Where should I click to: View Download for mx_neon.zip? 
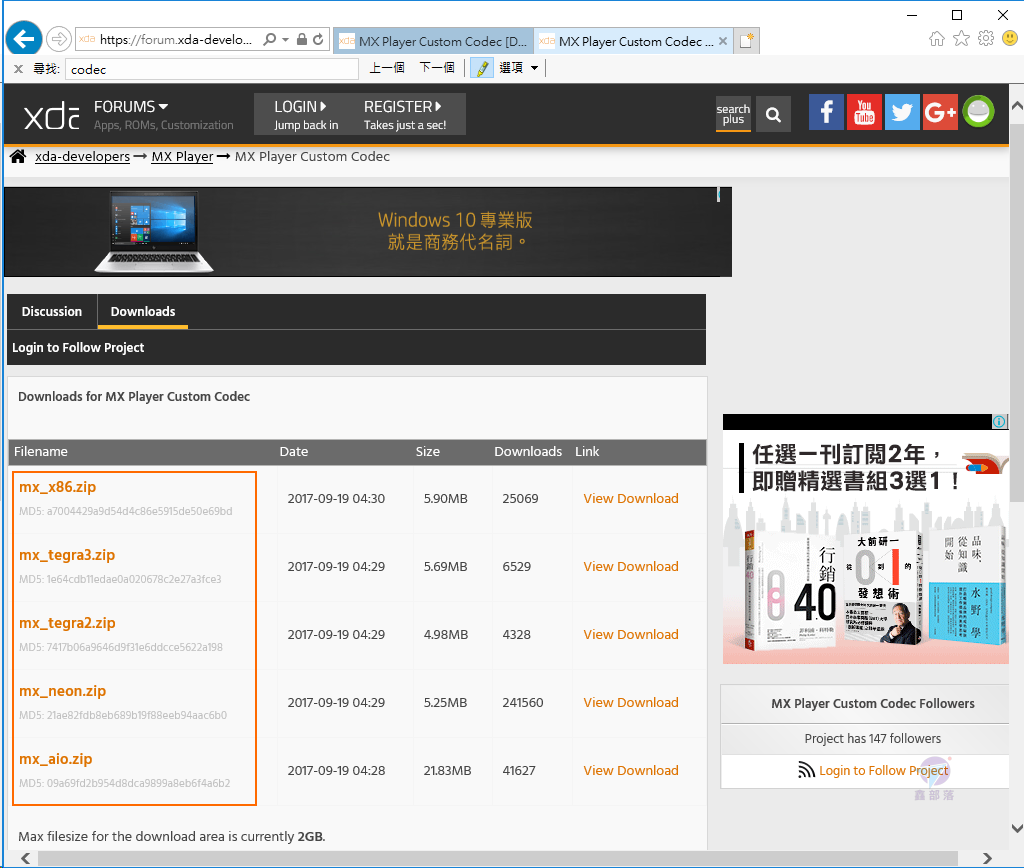(x=631, y=702)
